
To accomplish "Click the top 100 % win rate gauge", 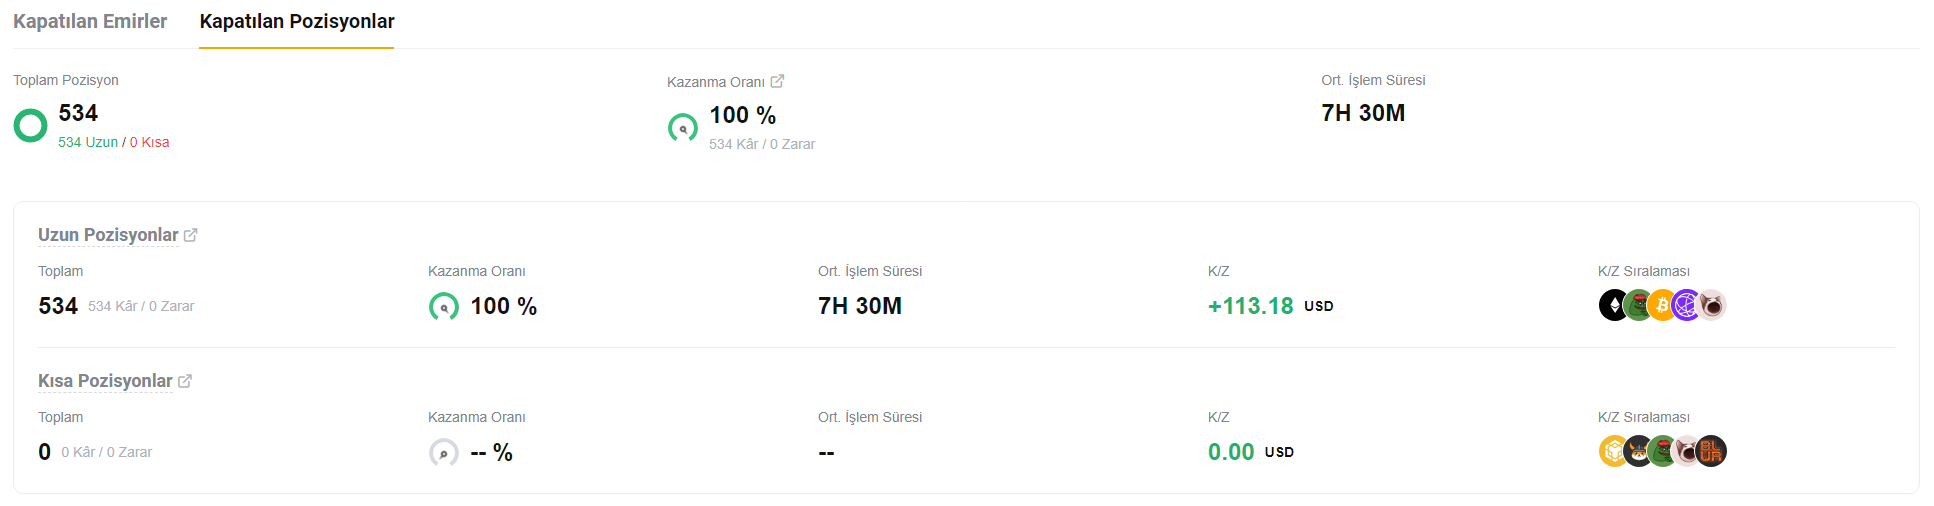I will coord(683,128).
